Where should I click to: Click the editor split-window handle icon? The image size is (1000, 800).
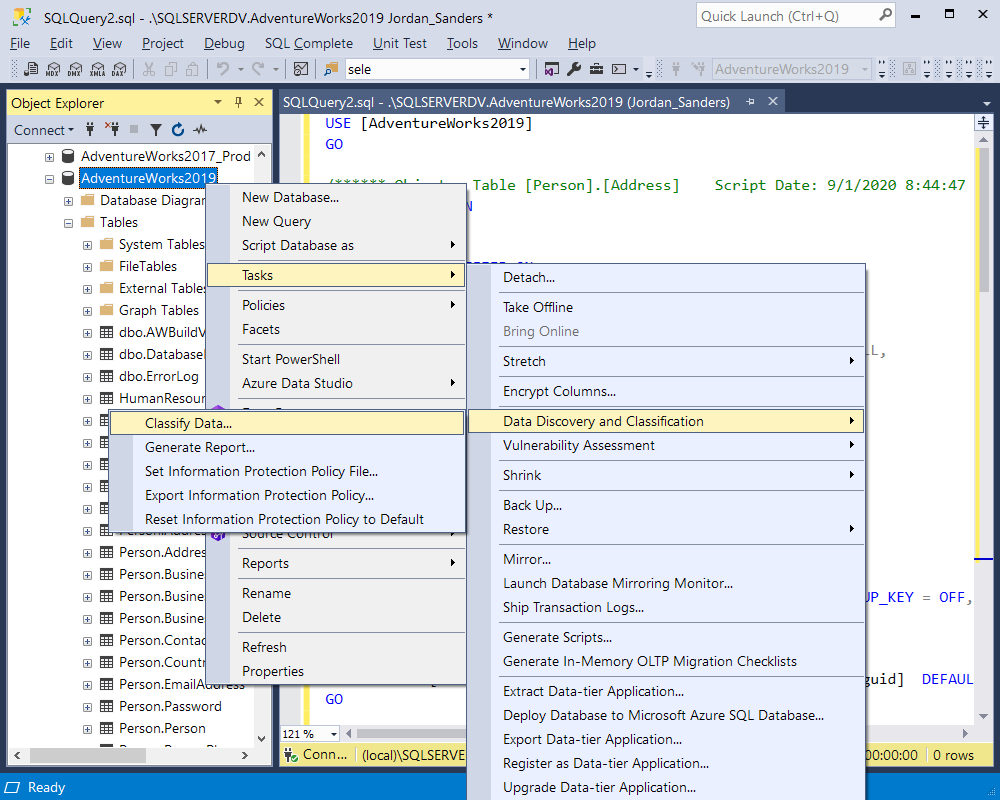point(983,122)
